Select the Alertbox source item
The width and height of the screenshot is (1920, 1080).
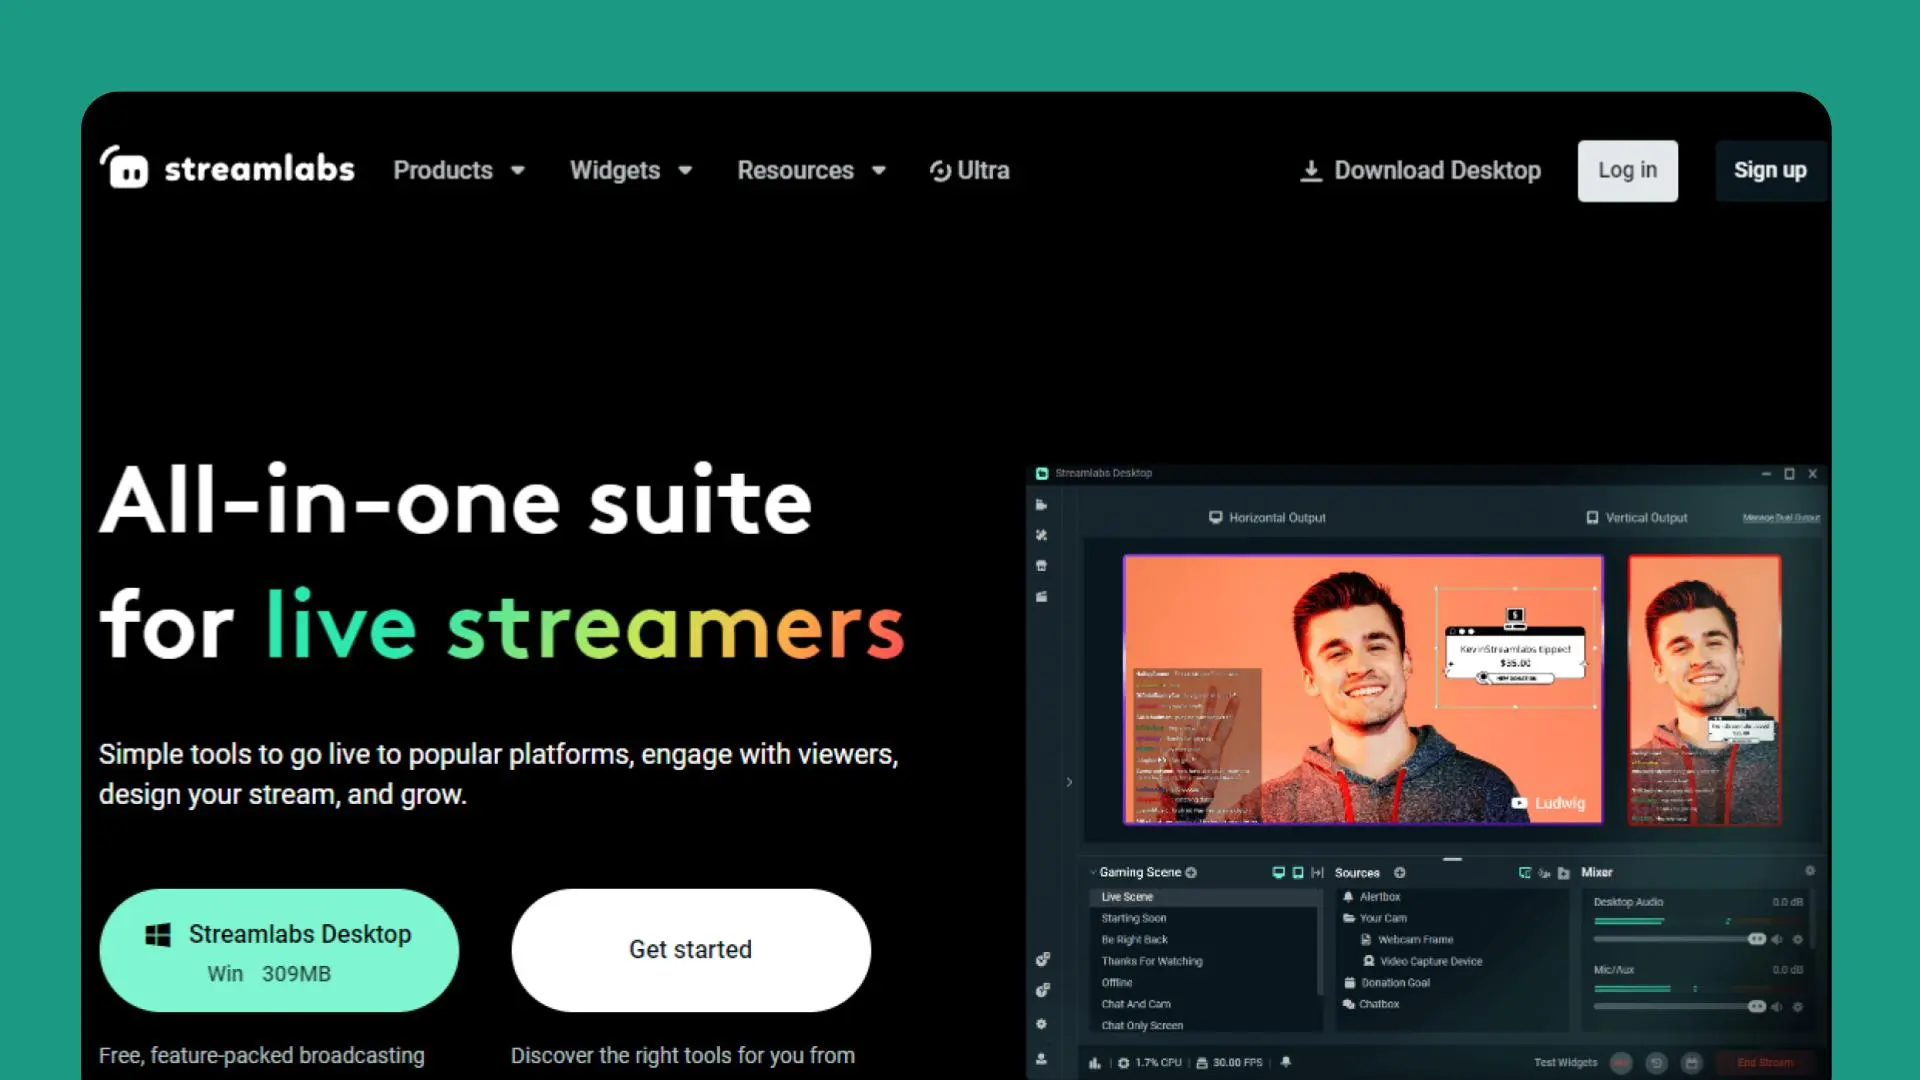pyautogui.click(x=1379, y=897)
